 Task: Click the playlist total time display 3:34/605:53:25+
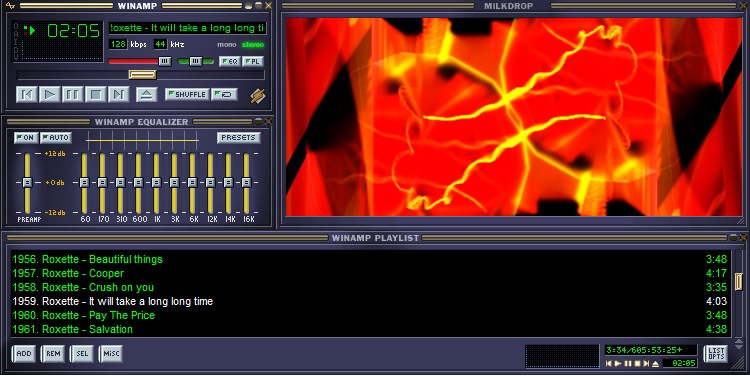pyautogui.click(x=651, y=350)
